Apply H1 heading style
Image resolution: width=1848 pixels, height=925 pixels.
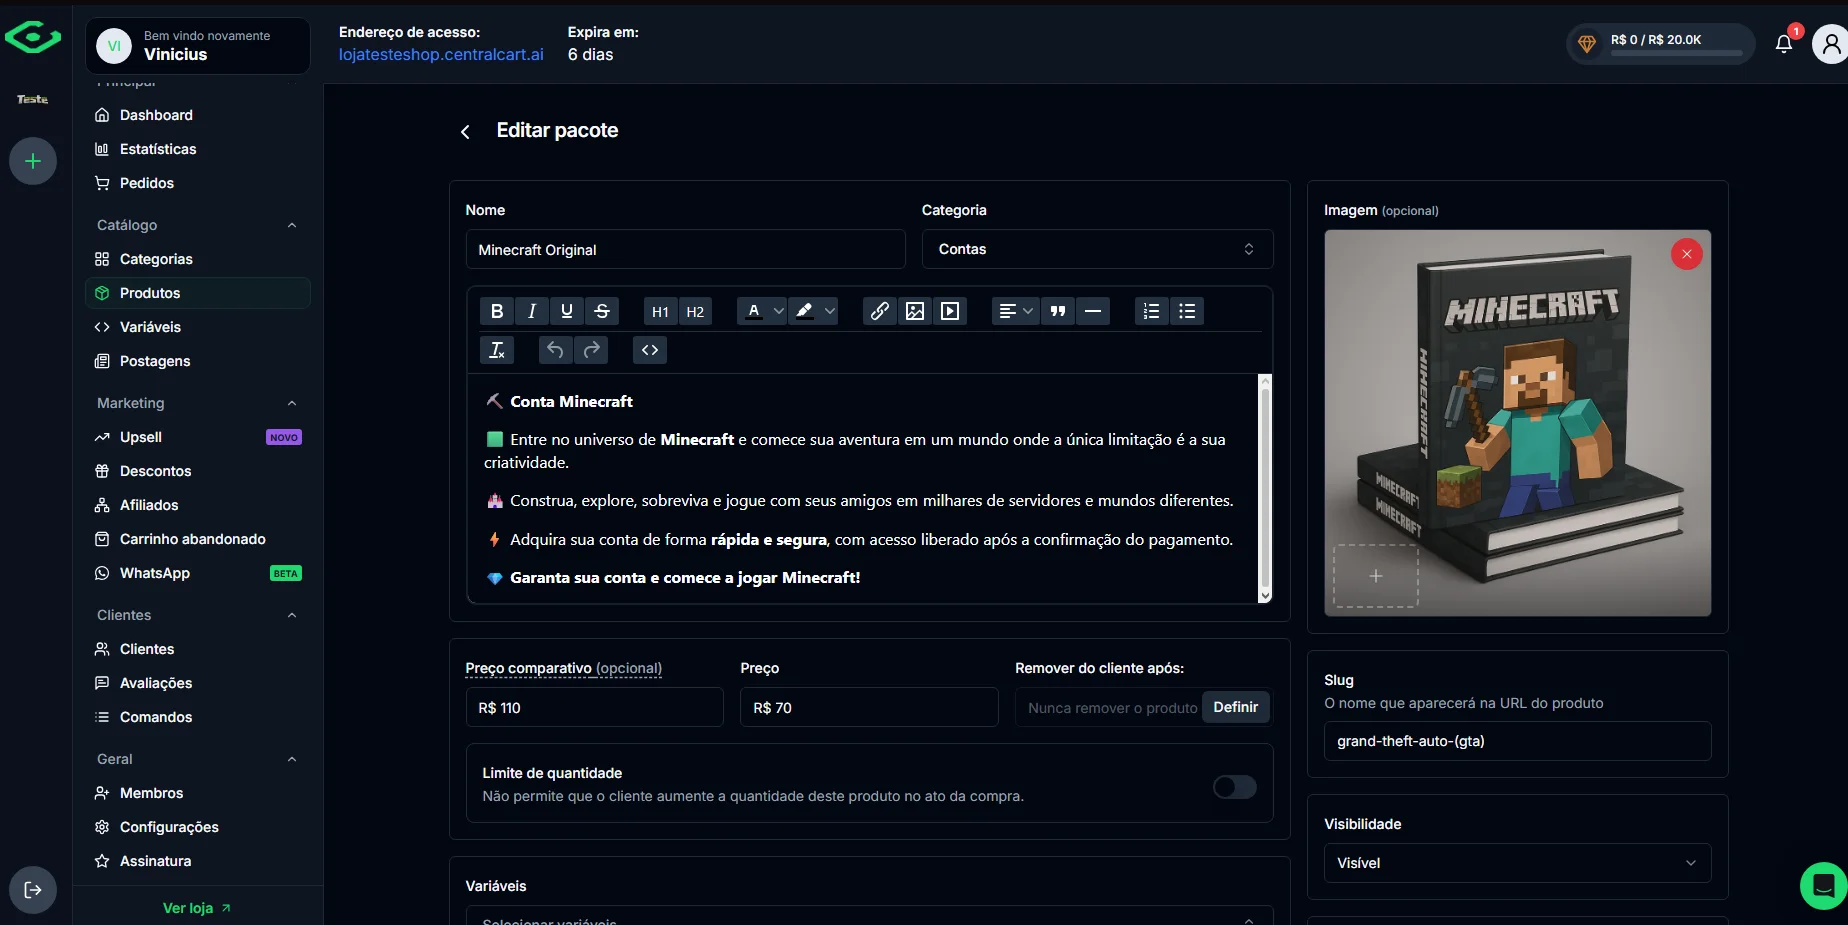click(x=660, y=311)
